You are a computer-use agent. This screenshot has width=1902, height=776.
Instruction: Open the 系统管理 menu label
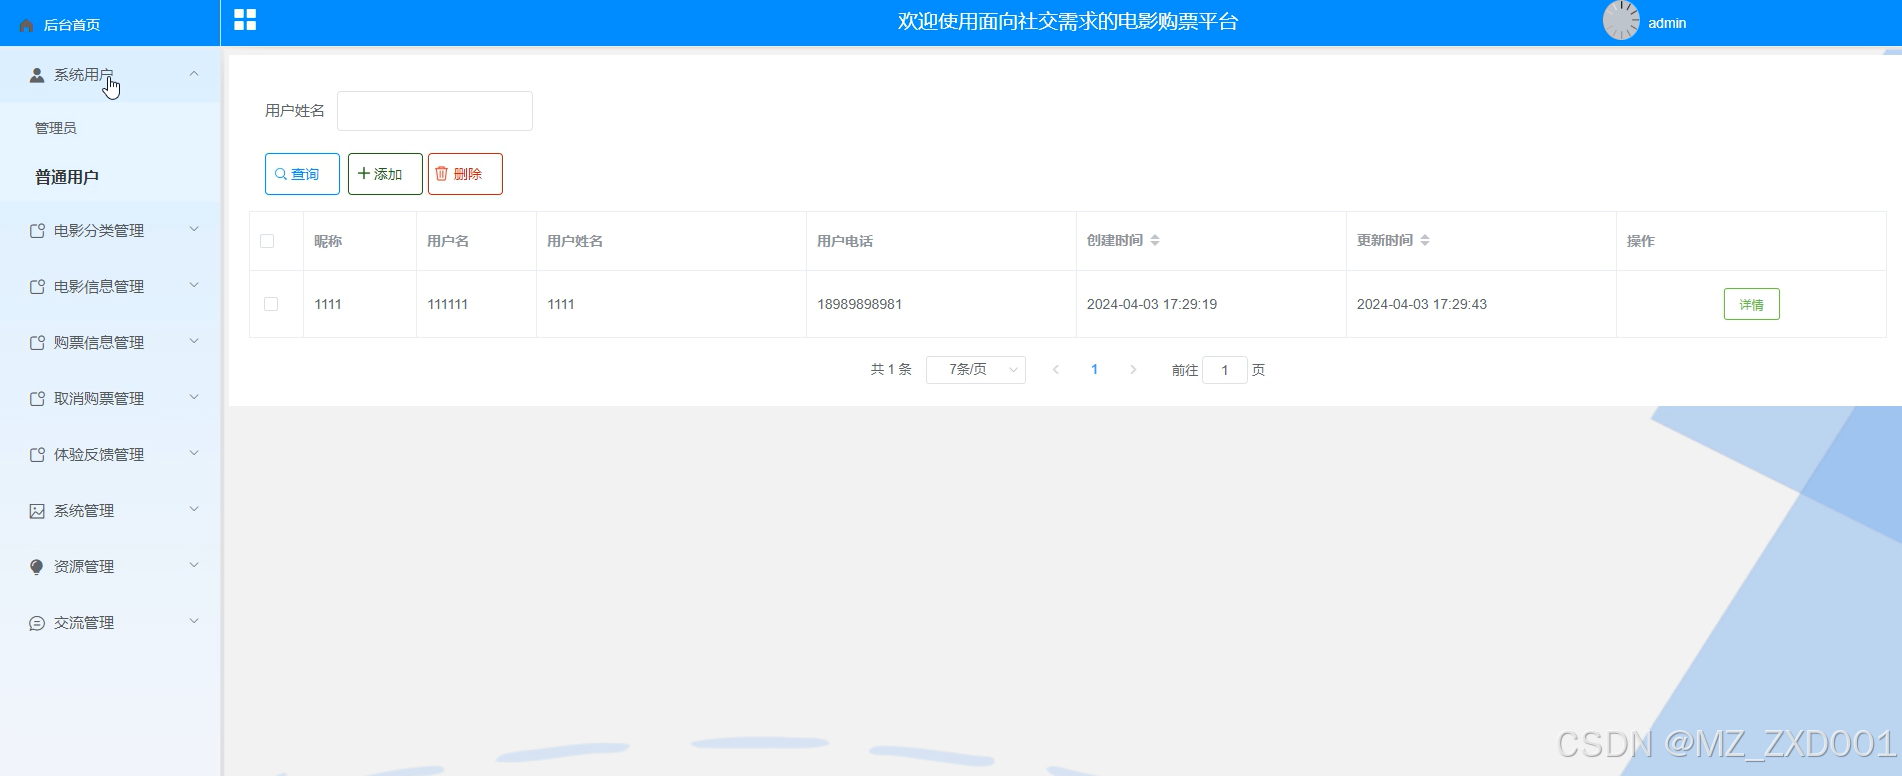pos(84,511)
